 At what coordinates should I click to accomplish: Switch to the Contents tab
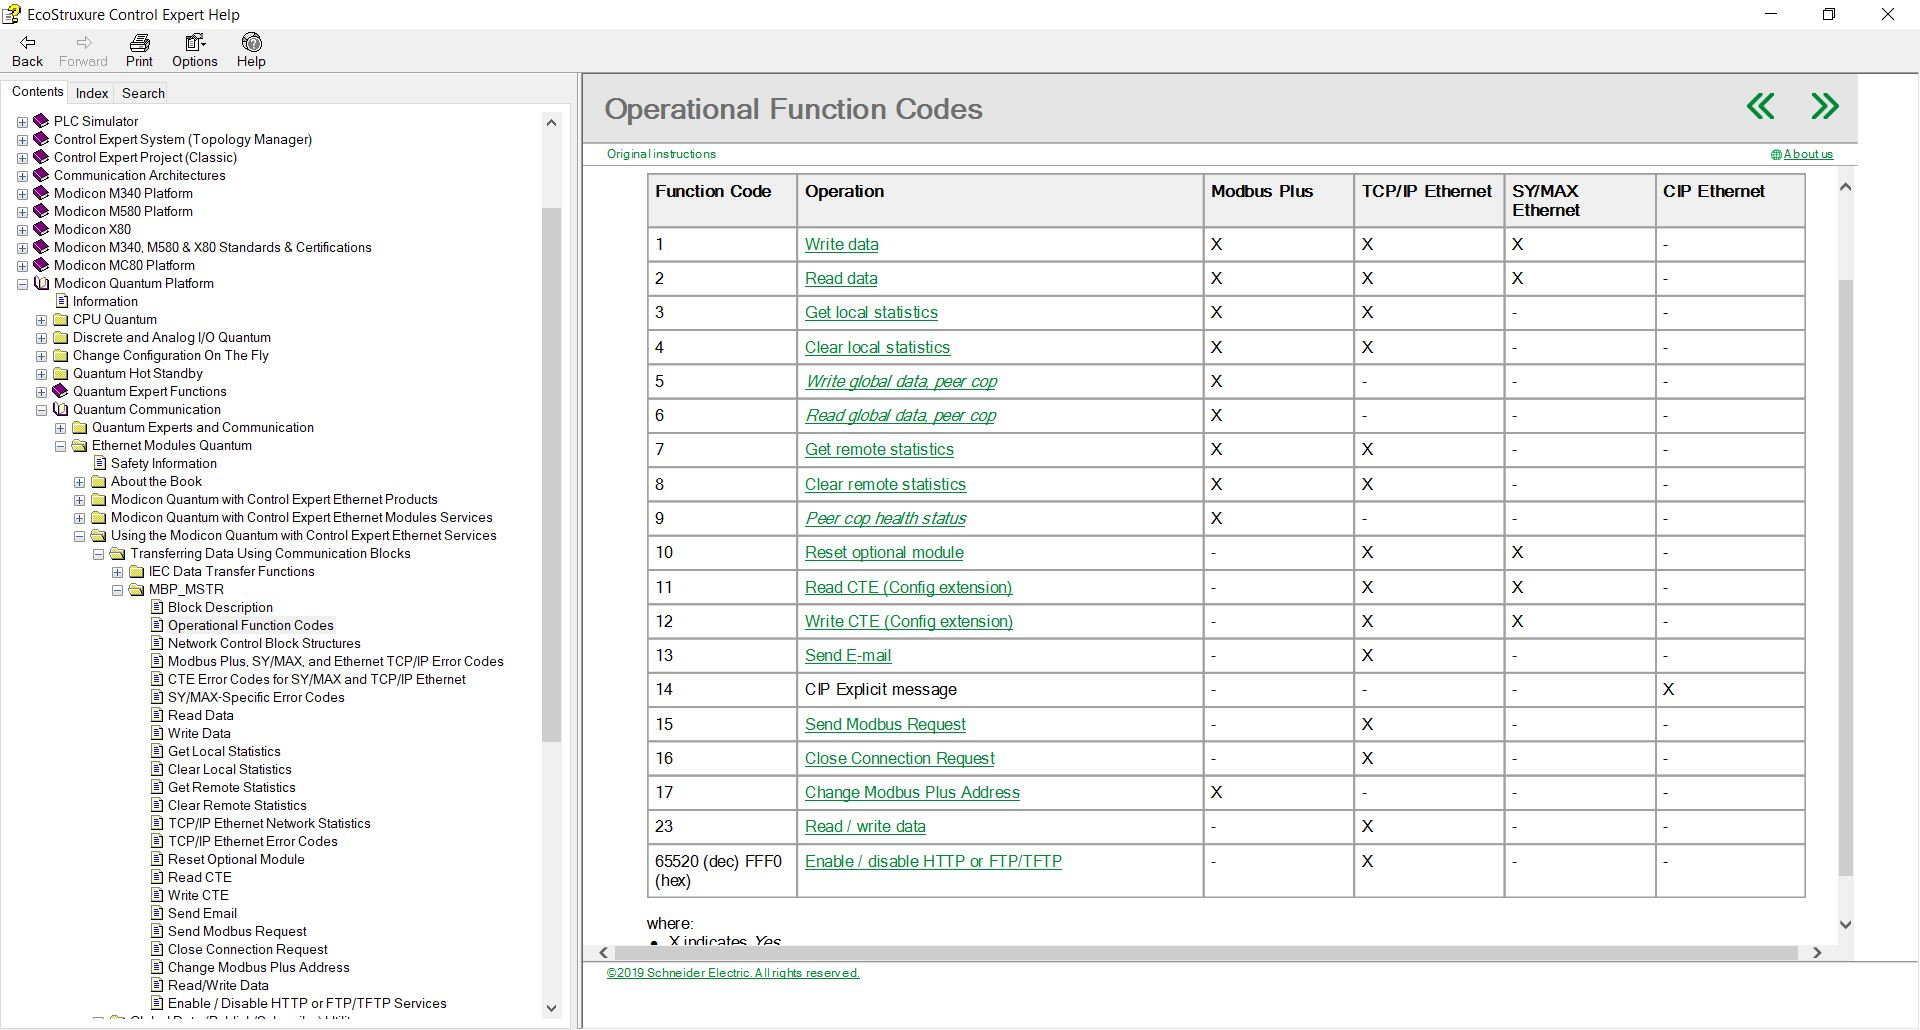coord(37,91)
